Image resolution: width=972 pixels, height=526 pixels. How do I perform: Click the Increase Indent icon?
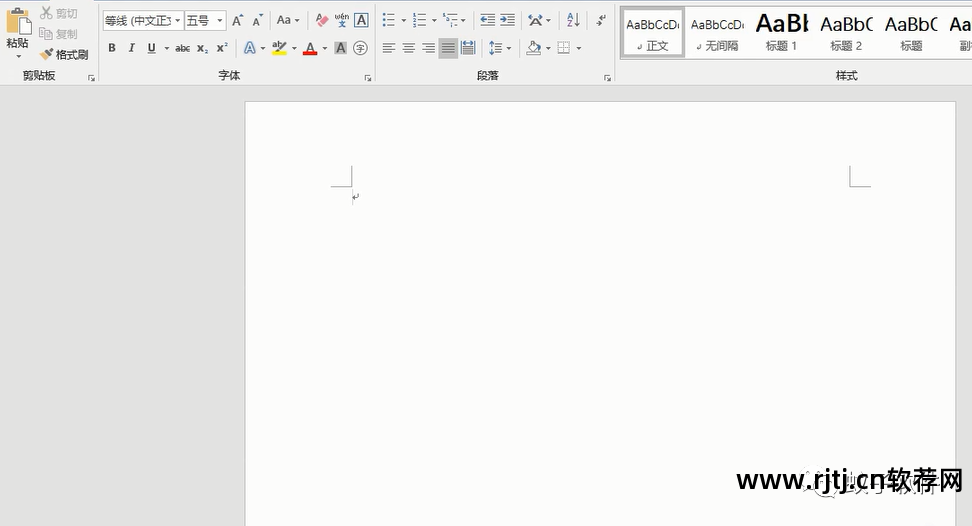coord(508,20)
